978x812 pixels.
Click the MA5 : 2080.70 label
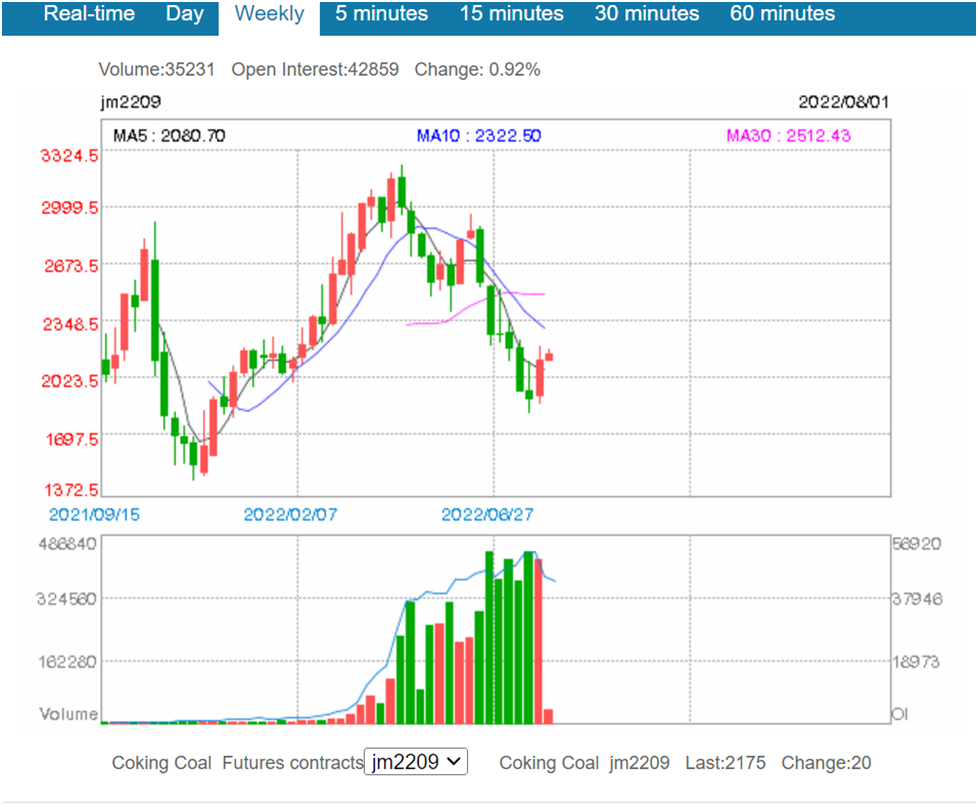pos(169,135)
